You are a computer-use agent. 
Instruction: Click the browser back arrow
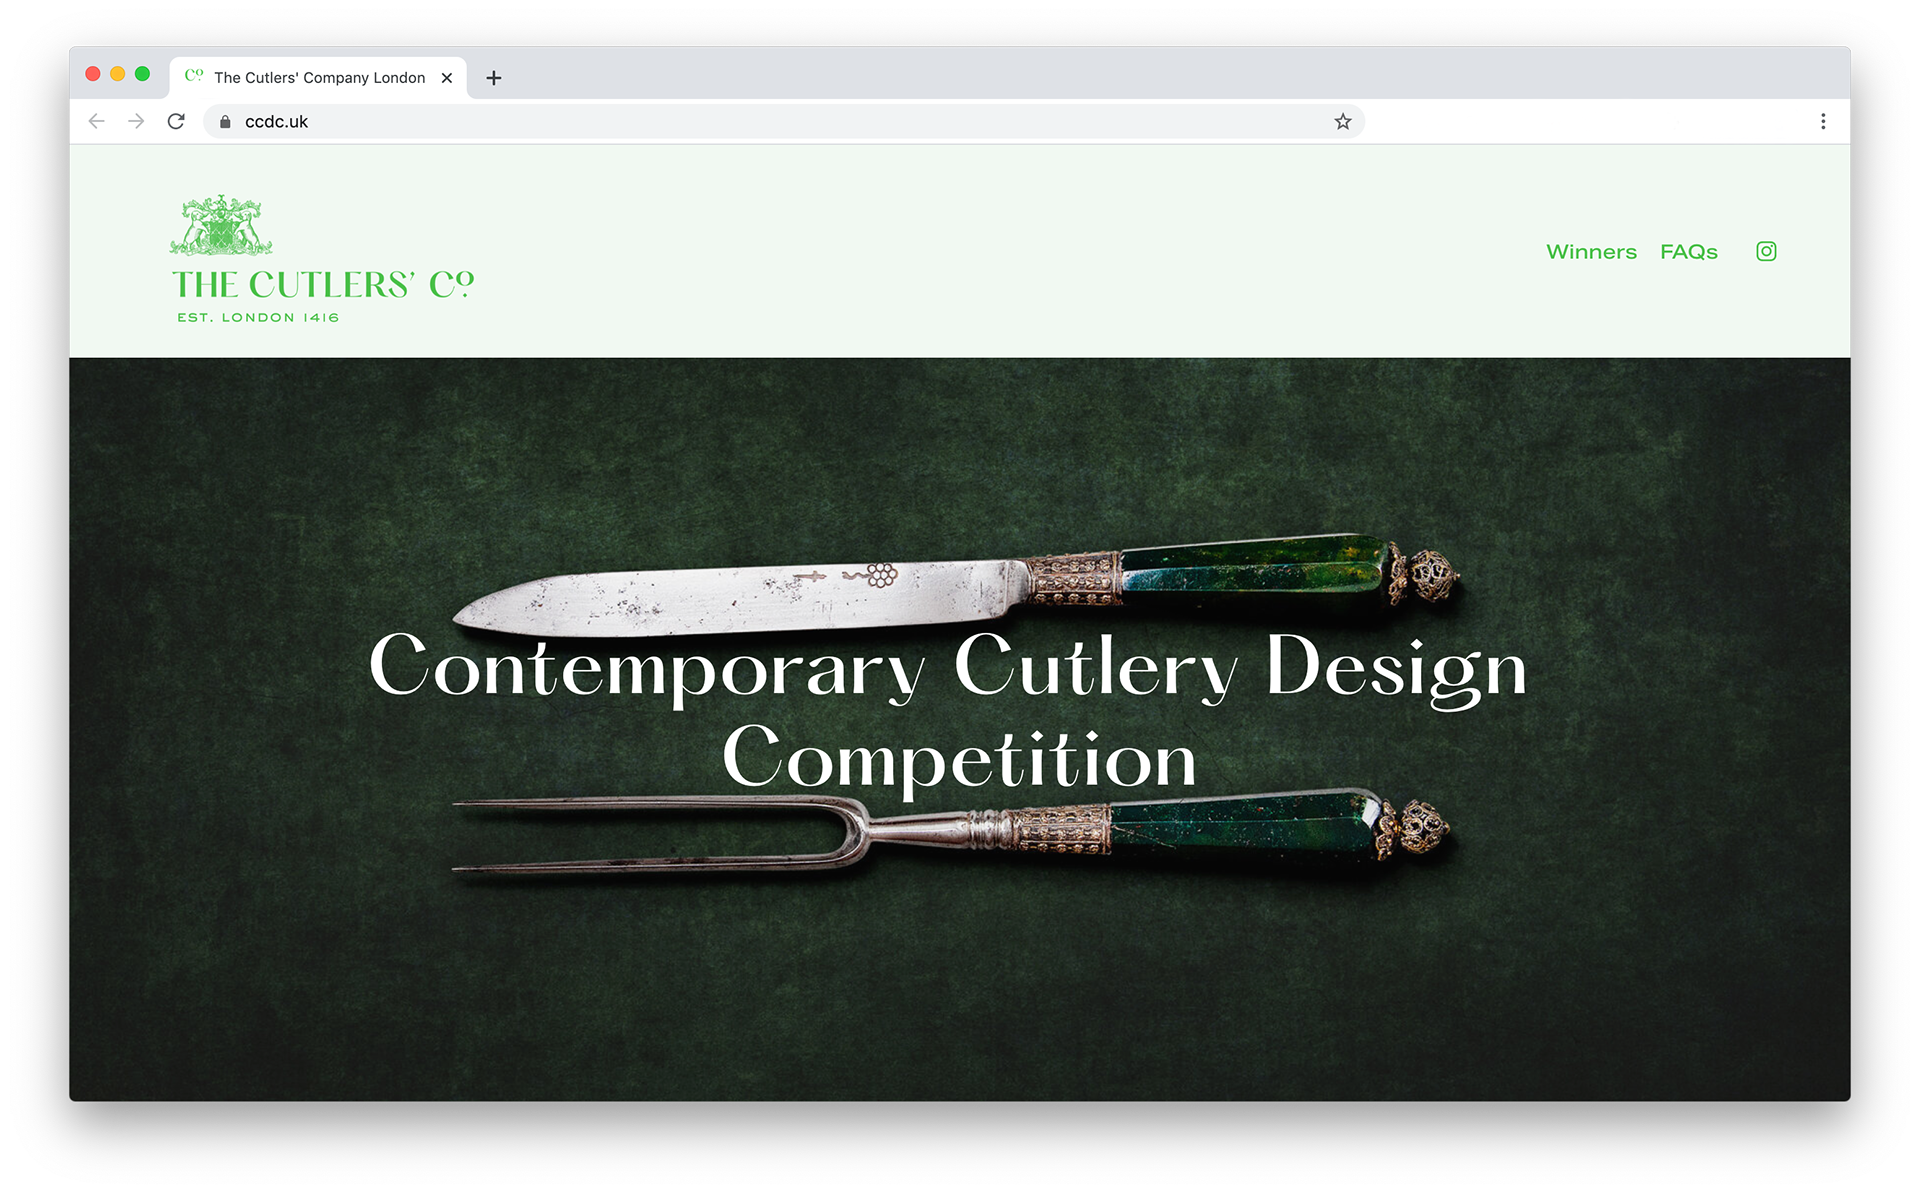coord(97,121)
